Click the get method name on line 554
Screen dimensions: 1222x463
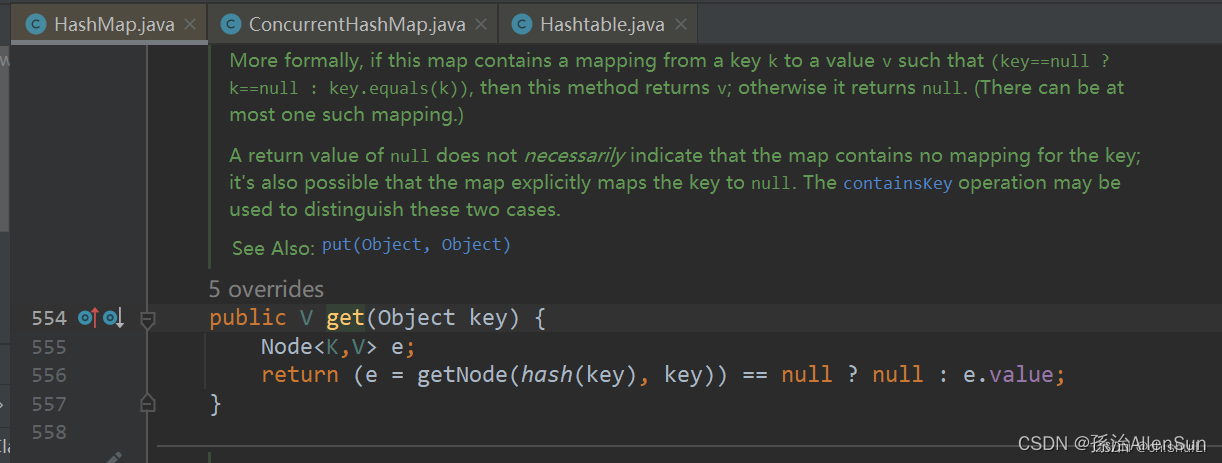[345, 318]
